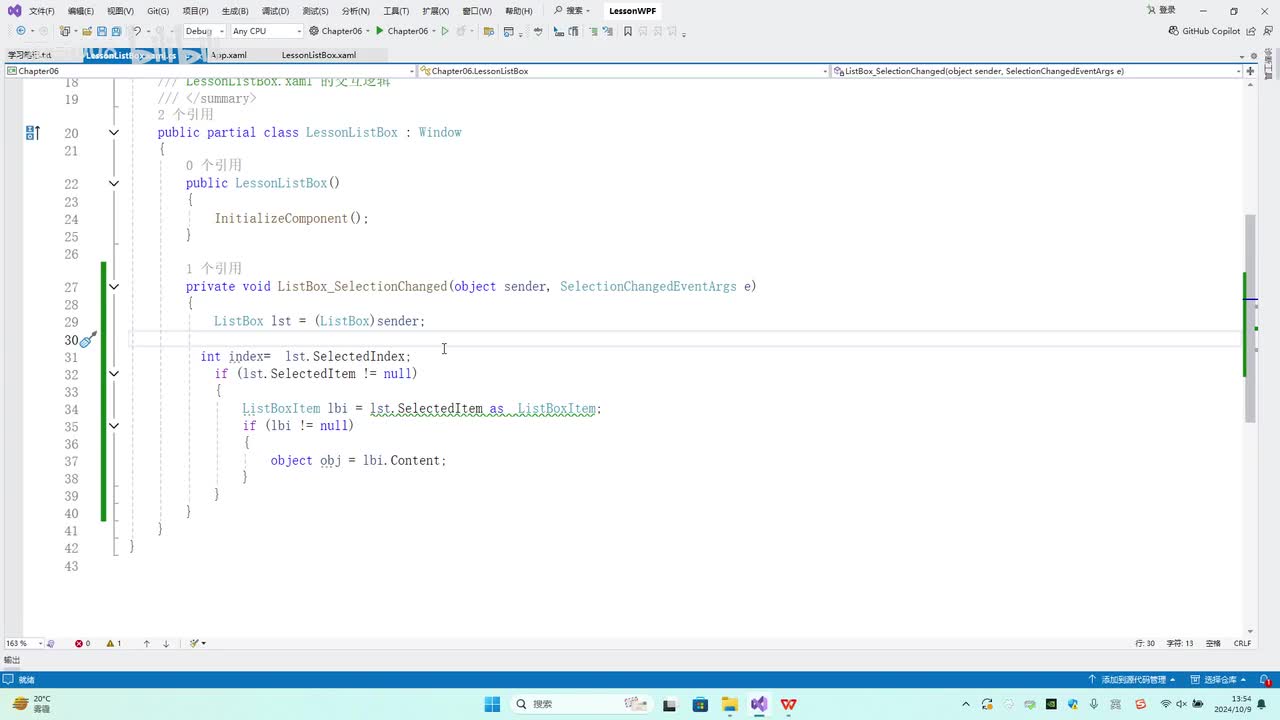
Task: Open the 工具(T) menu
Action: [x=396, y=11]
